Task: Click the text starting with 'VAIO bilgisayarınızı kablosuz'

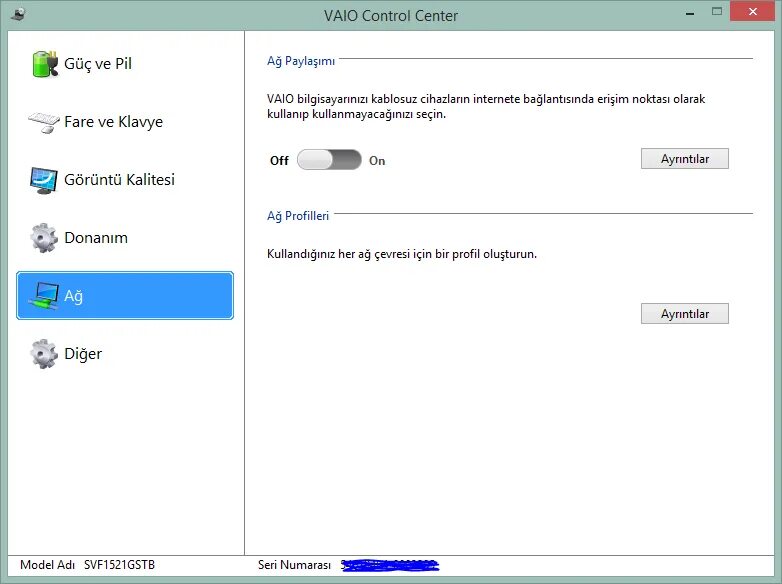Action: coord(486,106)
